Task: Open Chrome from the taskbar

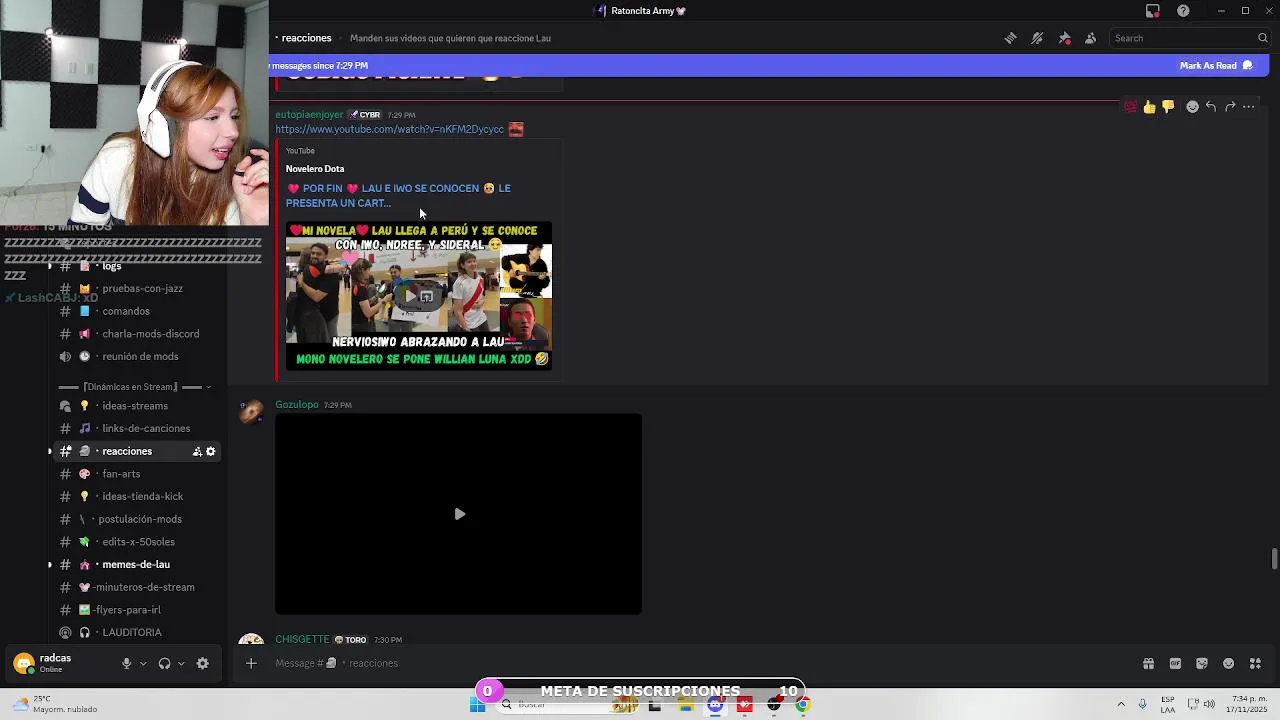Action: pos(802,706)
